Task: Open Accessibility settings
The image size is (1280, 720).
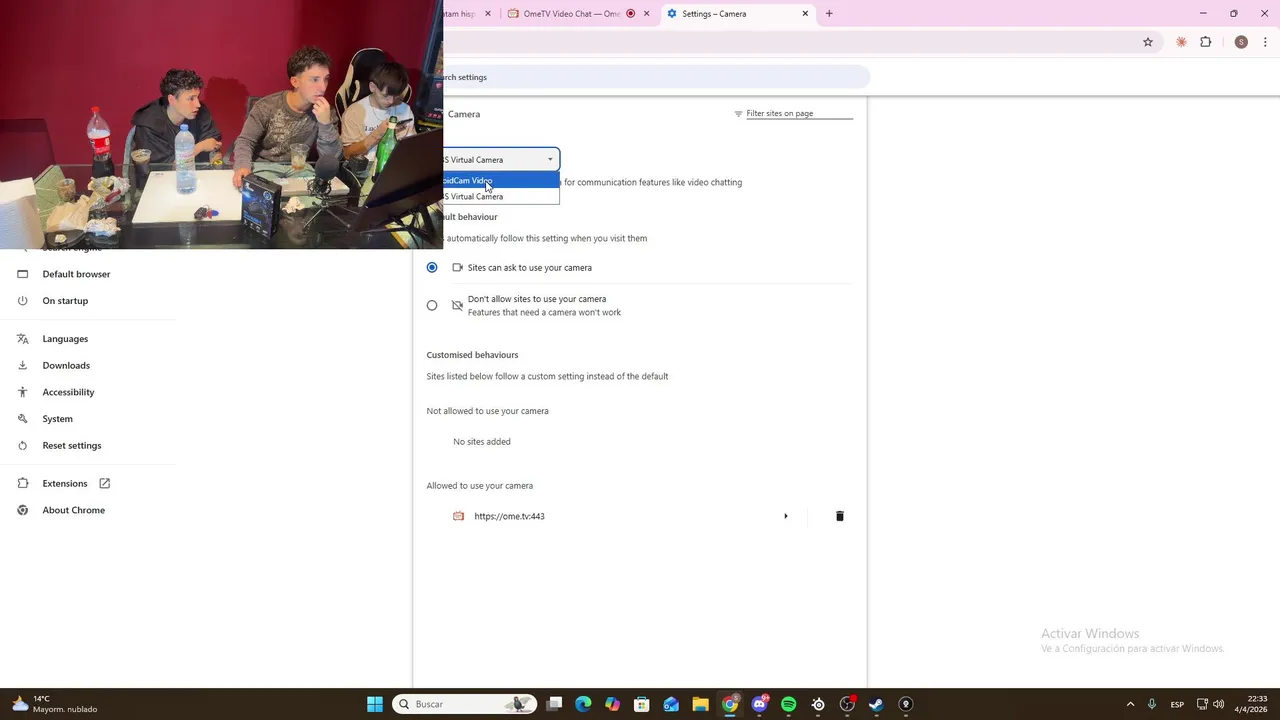Action: pos(68,392)
